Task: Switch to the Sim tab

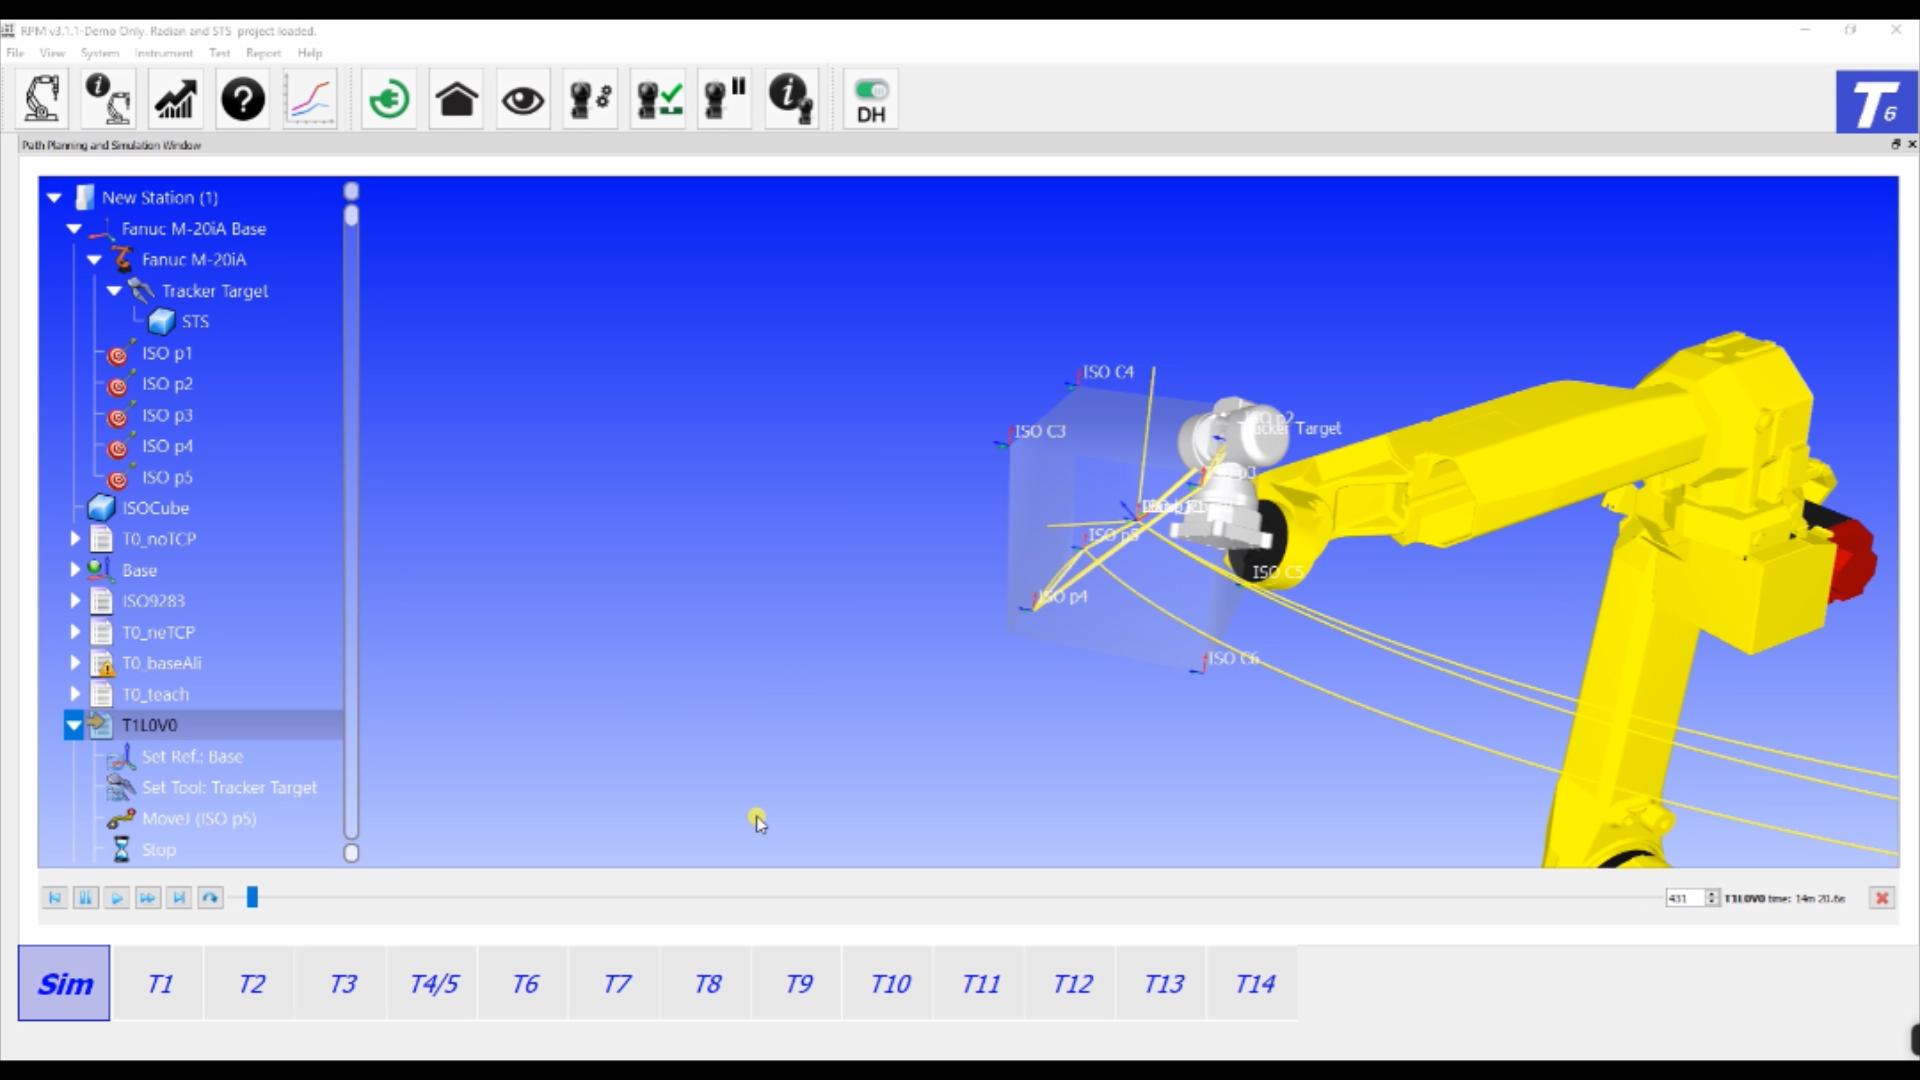Action: coord(64,984)
